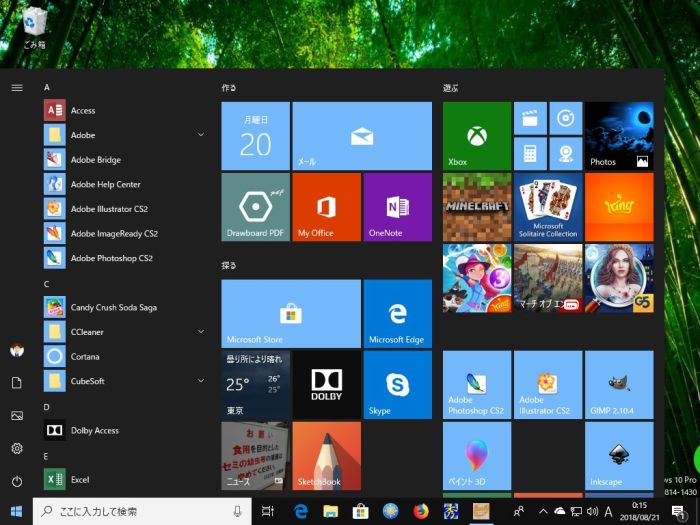This screenshot has height=525, width=700.
Task: Open the Dolby tile
Action: [326, 384]
